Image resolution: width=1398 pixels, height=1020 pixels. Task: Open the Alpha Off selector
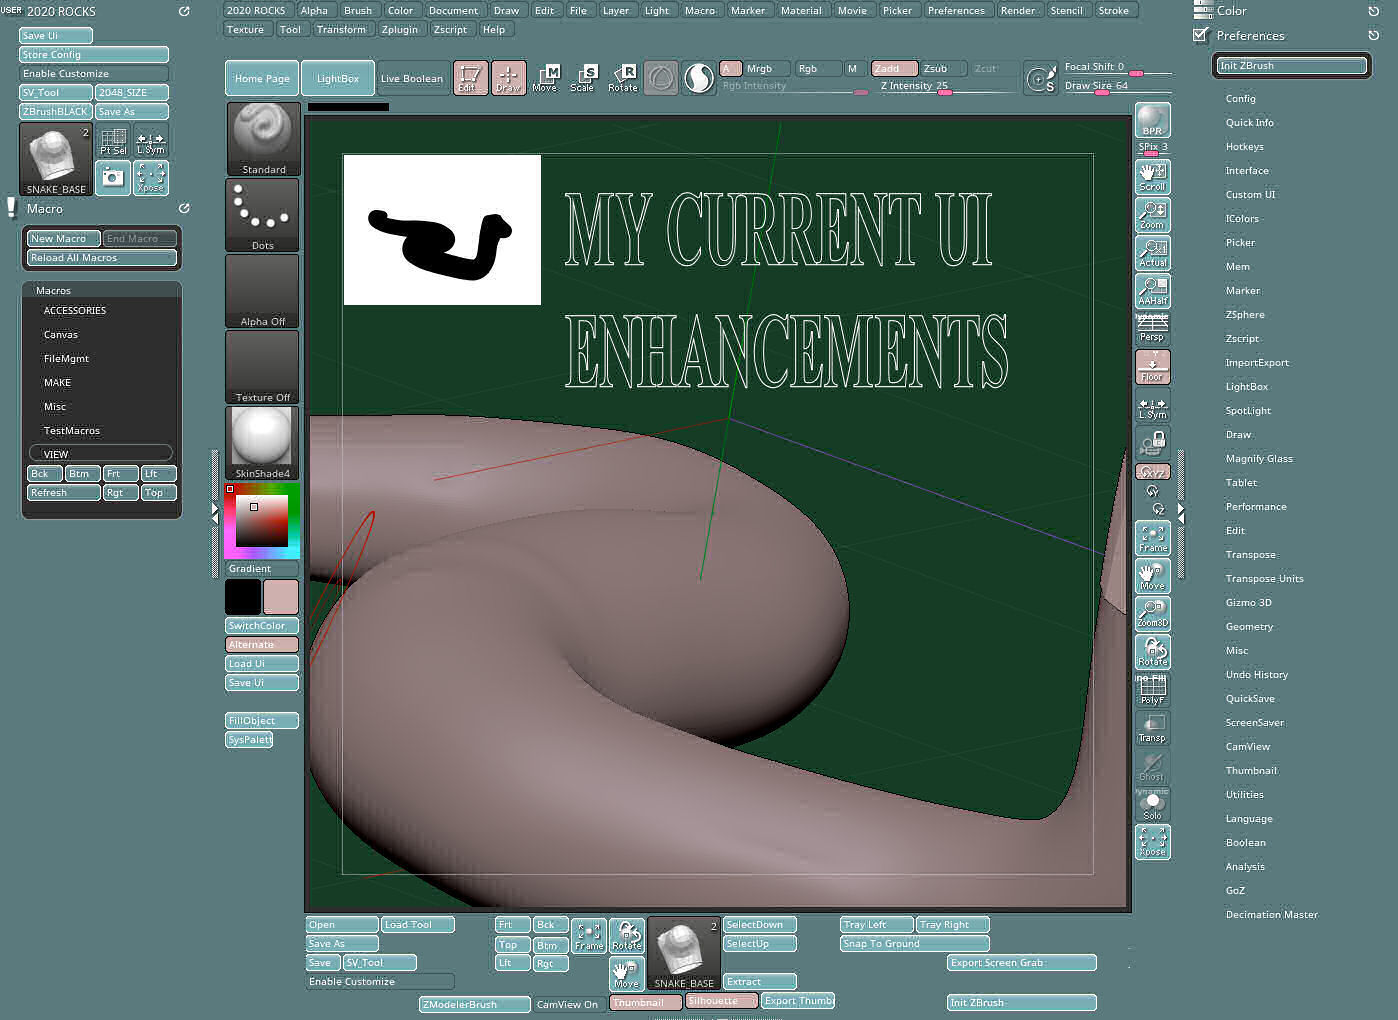[x=262, y=291]
